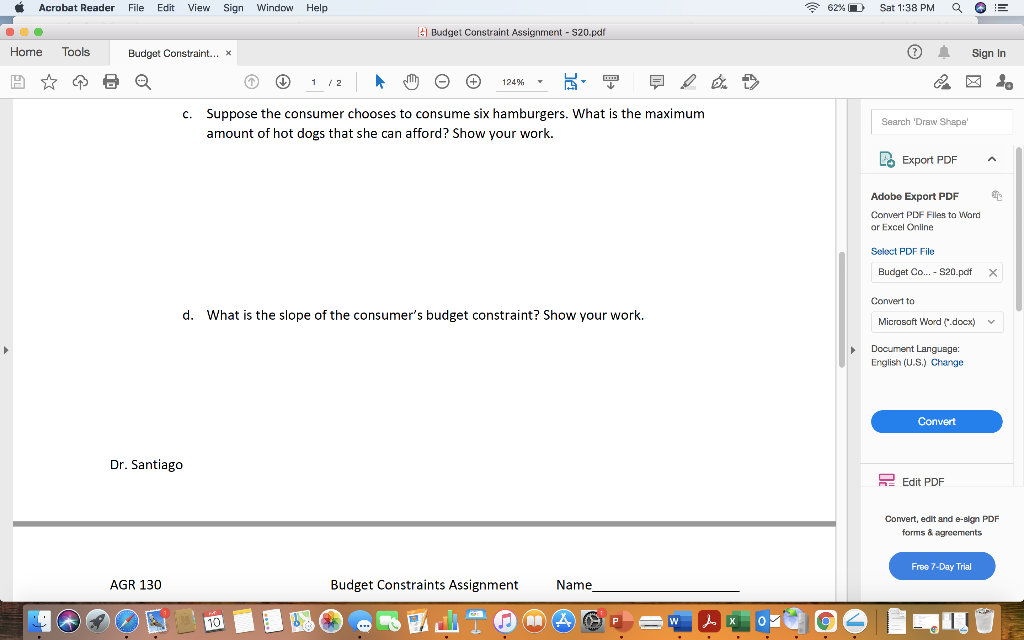Image resolution: width=1024 pixels, height=640 pixels.
Task: Open the 'Convert to' format dropdown
Action: coord(936,321)
